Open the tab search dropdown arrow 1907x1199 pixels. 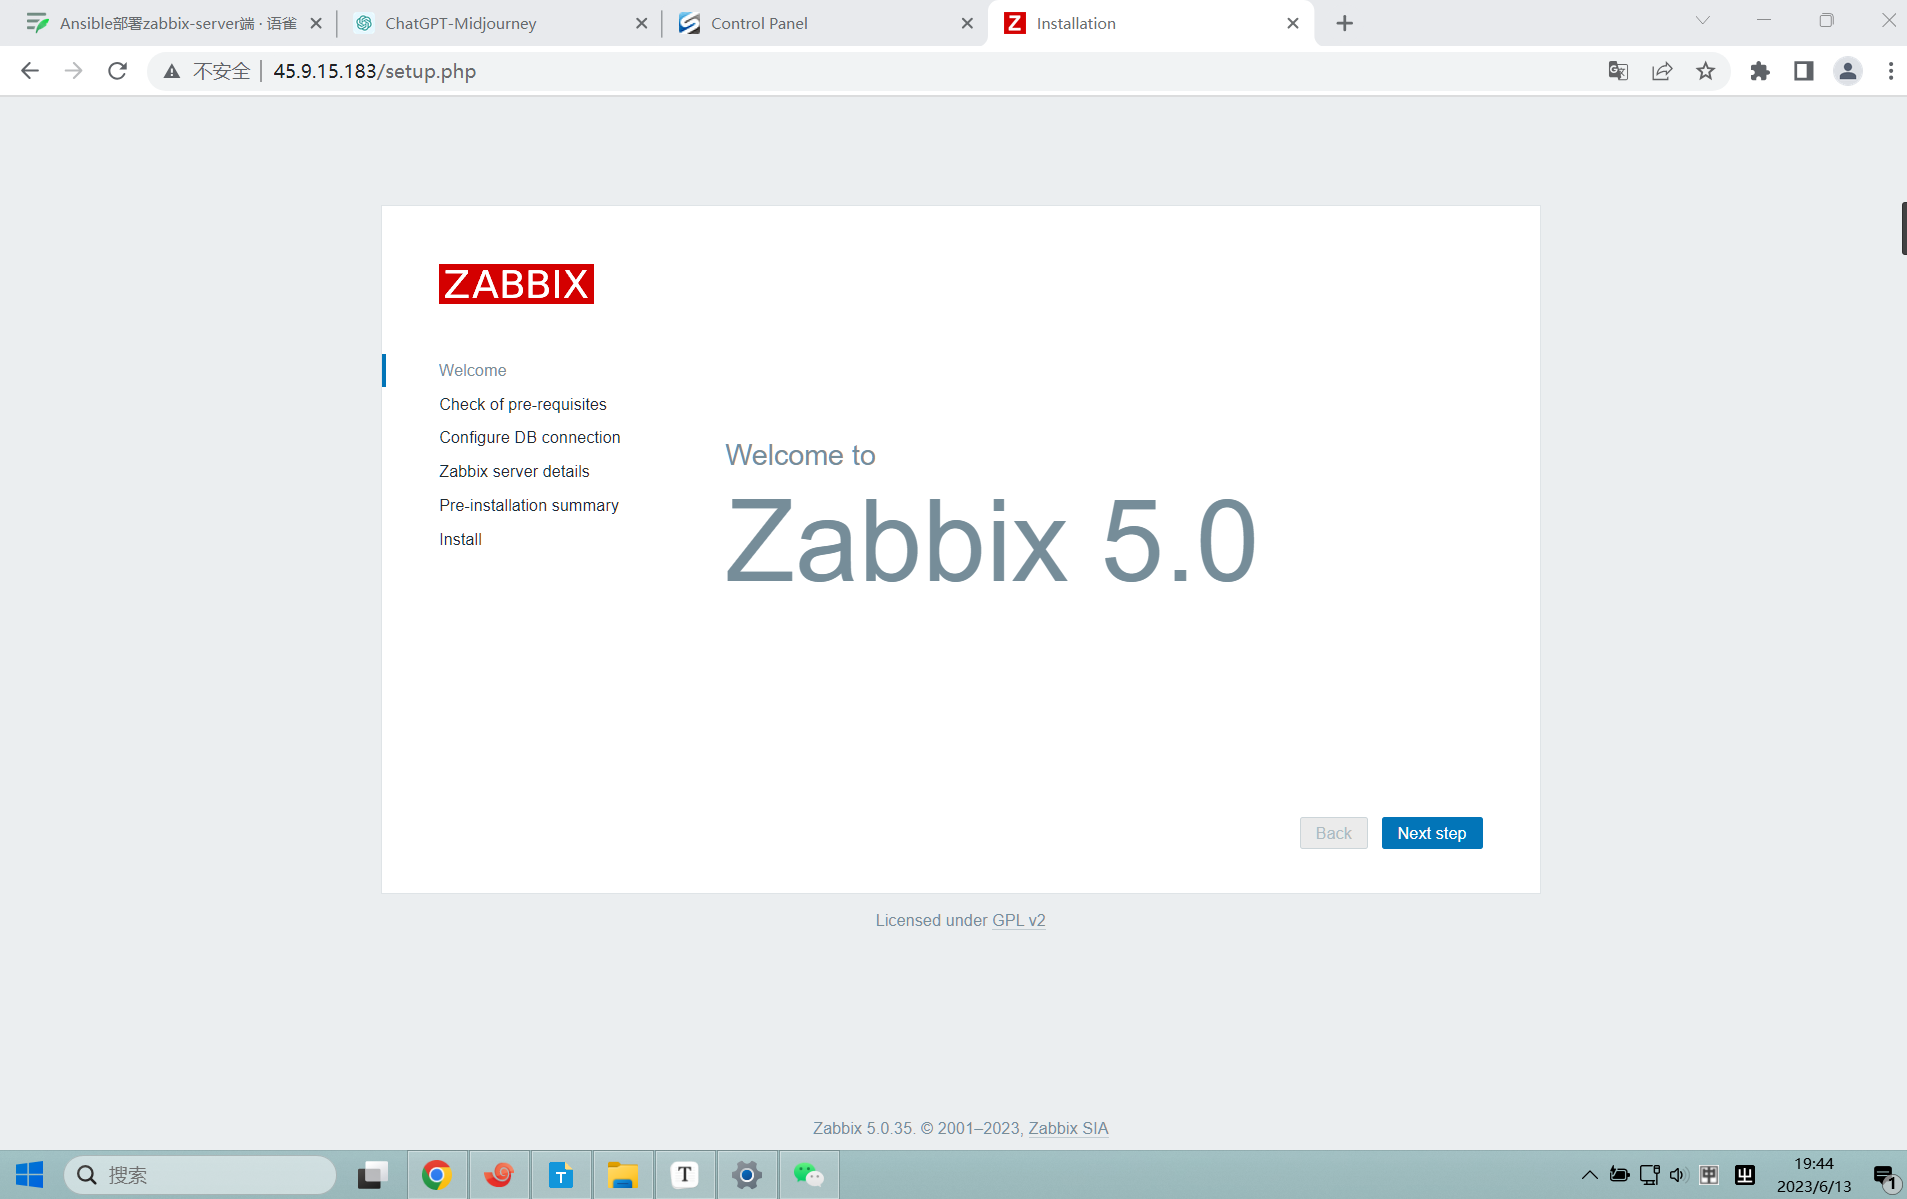click(x=1703, y=21)
